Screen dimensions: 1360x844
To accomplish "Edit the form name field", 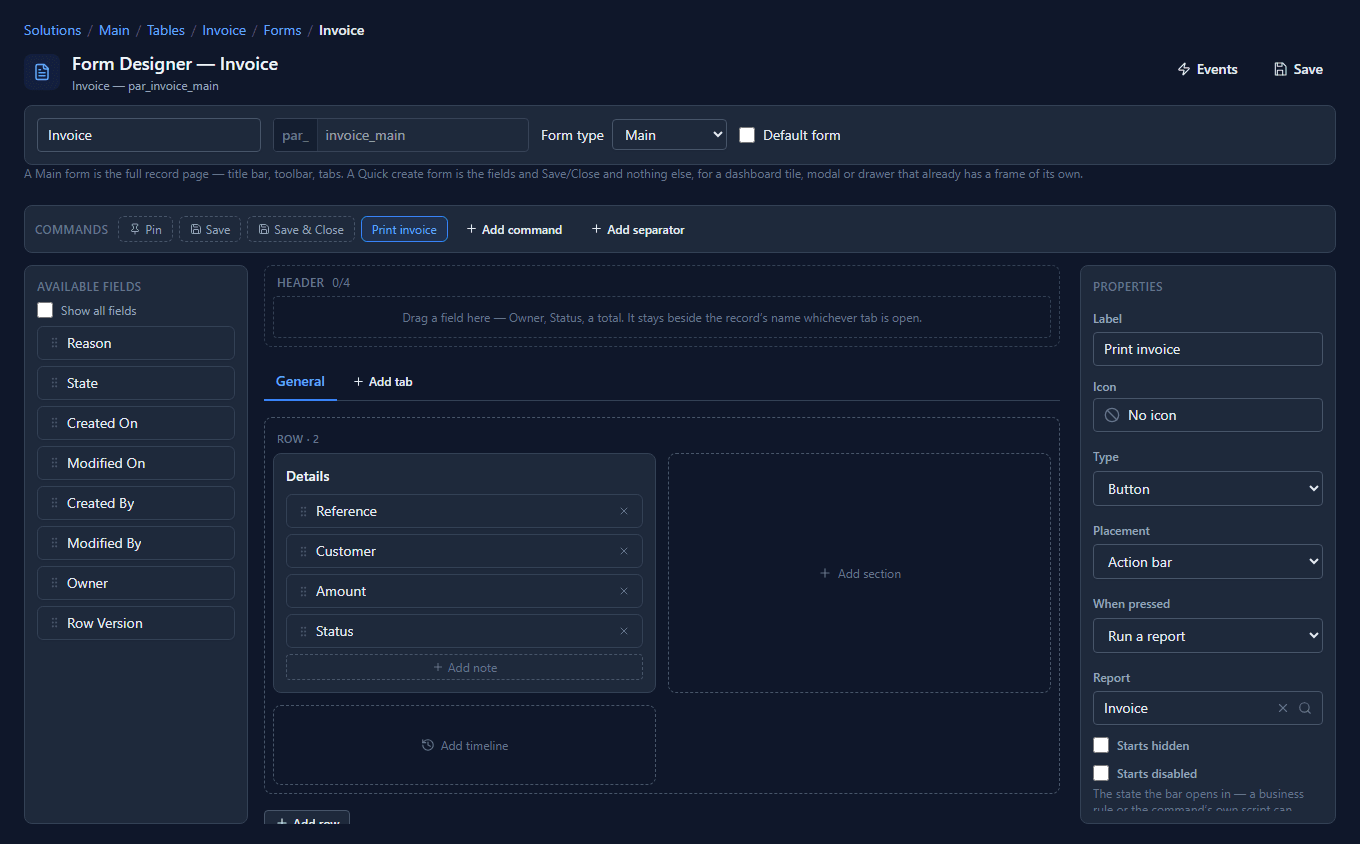I will click(x=149, y=135).
